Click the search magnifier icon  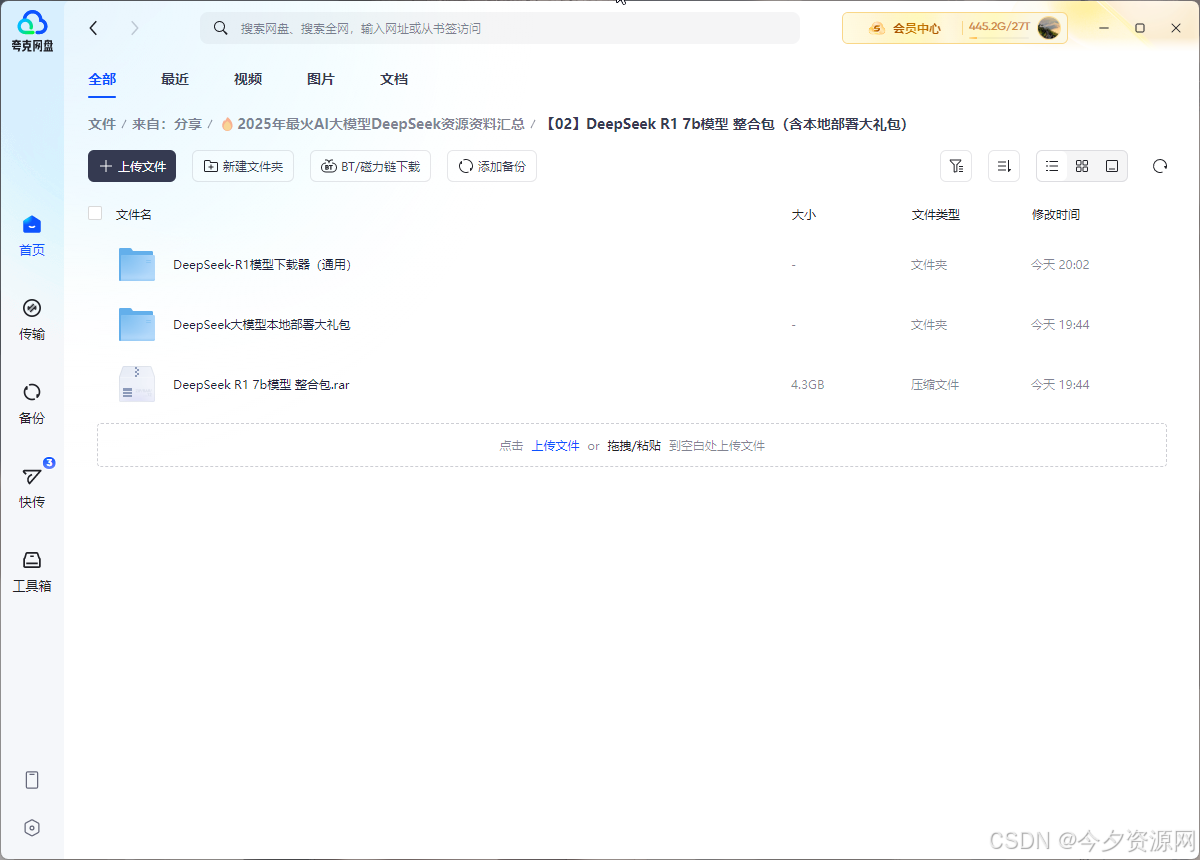tap(221, 28)
